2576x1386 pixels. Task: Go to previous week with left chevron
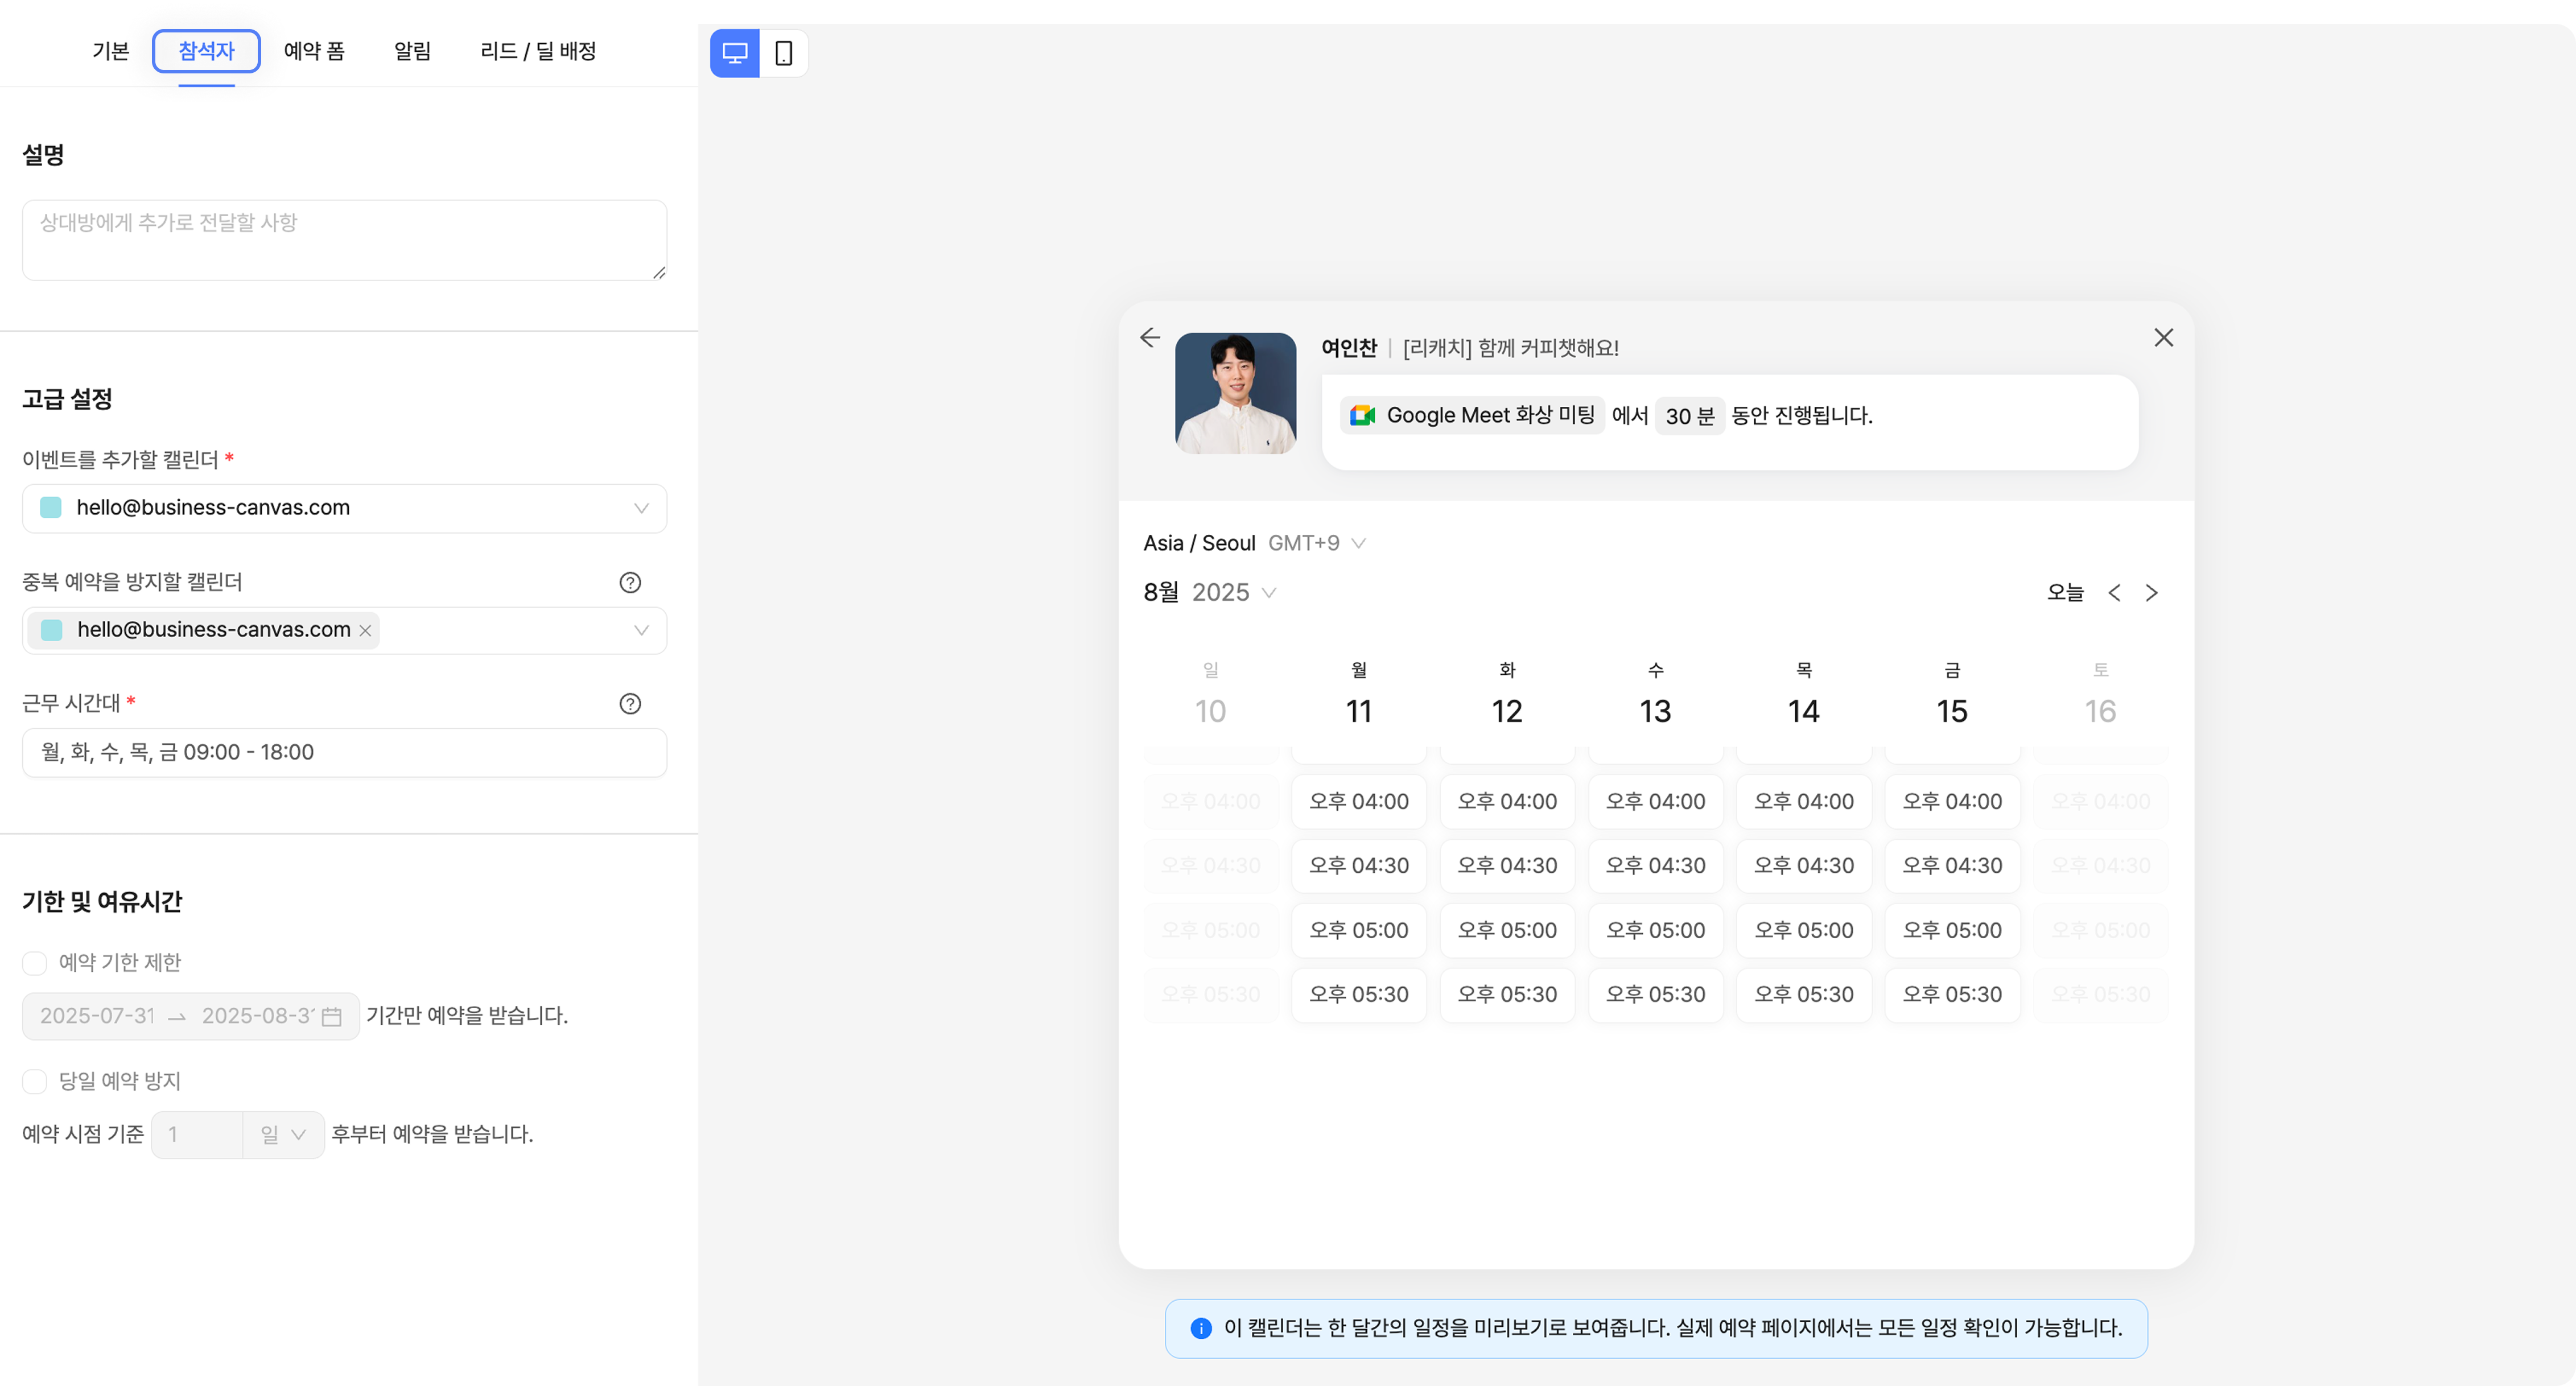click(2114, 593)
